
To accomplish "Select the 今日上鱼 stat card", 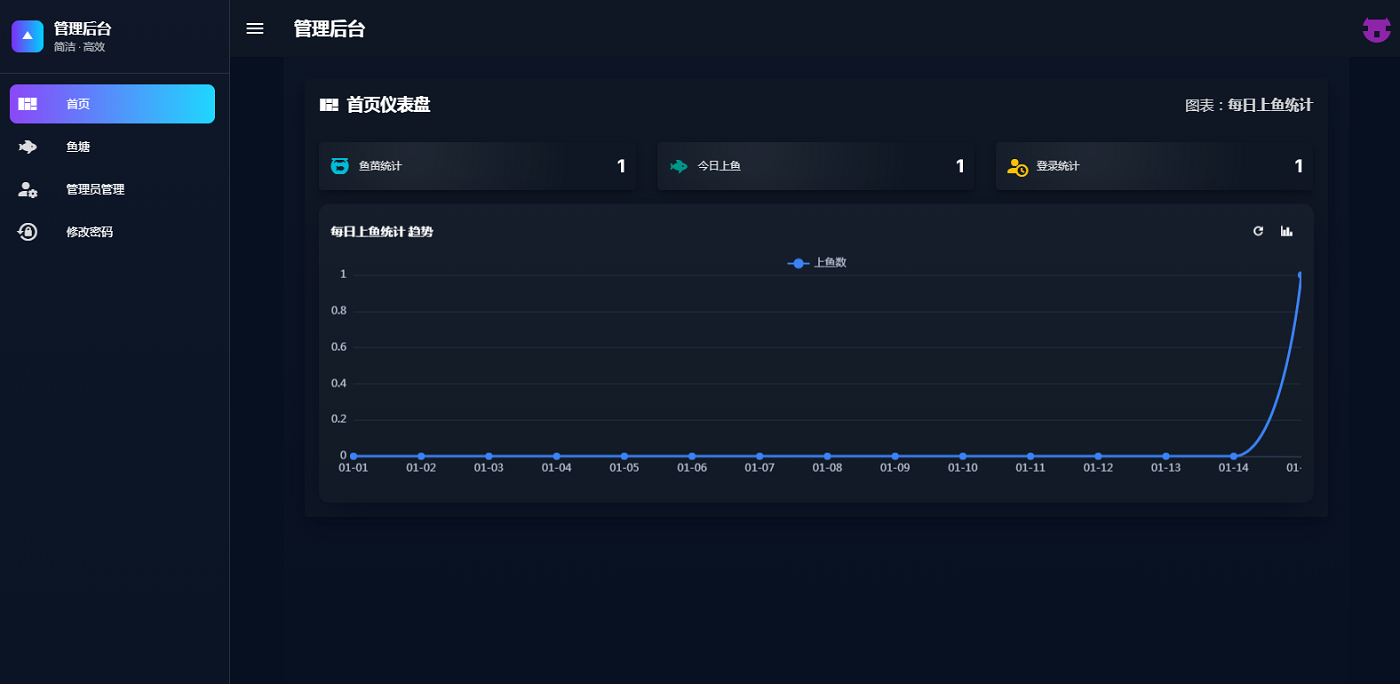I will tap(815, 166).
